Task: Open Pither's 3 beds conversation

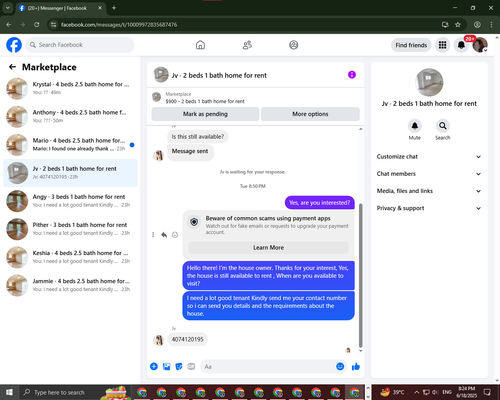Action: pyautogui.click(x=70, y=229)
